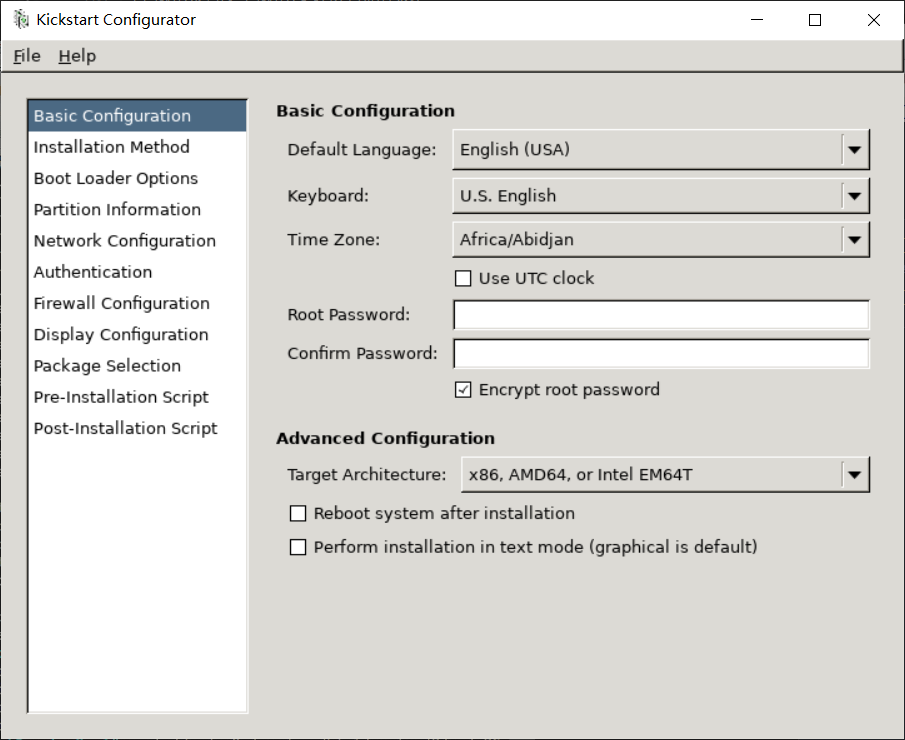The width and height of the screenshot is (905, 740).
Task: Expand the Time Zone dropdown
Action: pos(854,240)
